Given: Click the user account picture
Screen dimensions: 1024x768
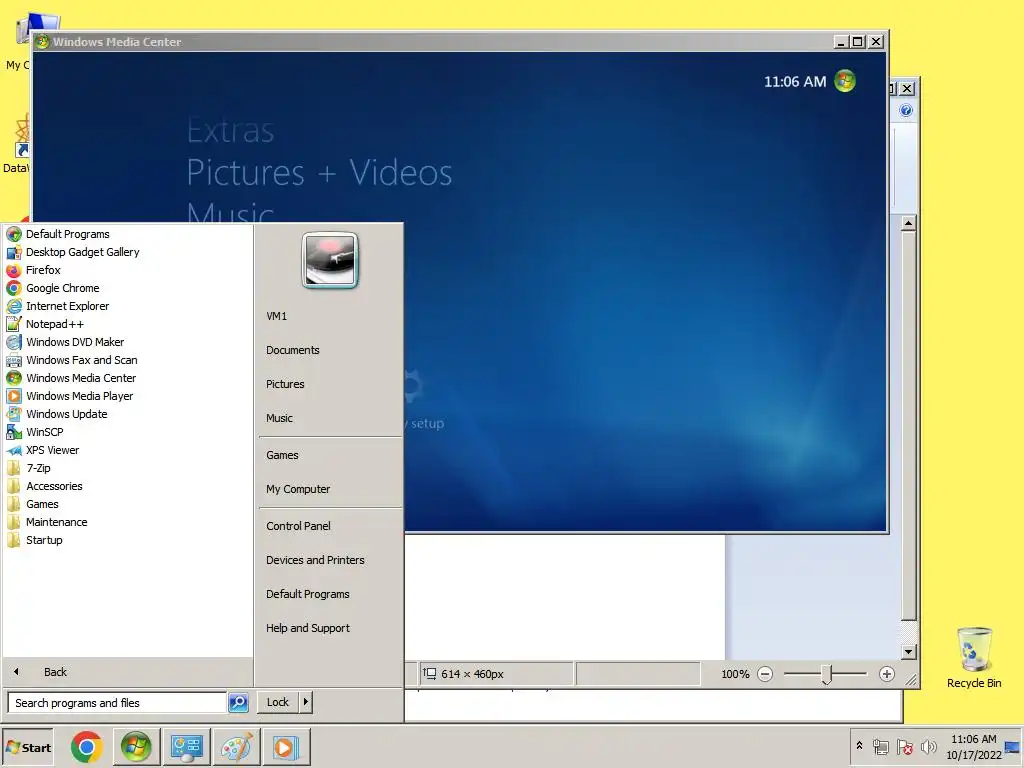Looking at the screenshot, I should (x=330, y=260).
